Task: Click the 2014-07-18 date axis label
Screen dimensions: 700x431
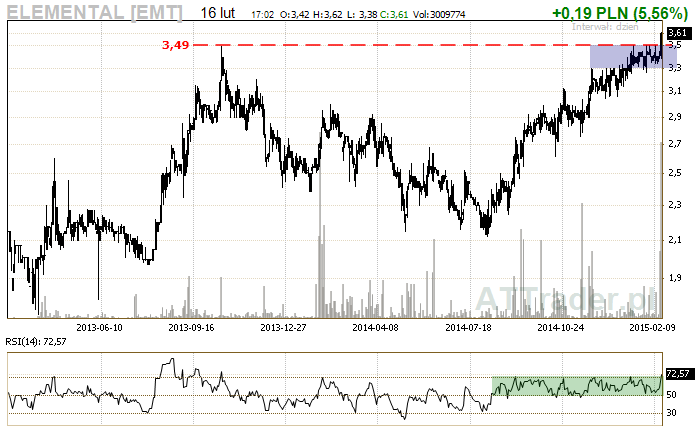Action: pos(468,327)
